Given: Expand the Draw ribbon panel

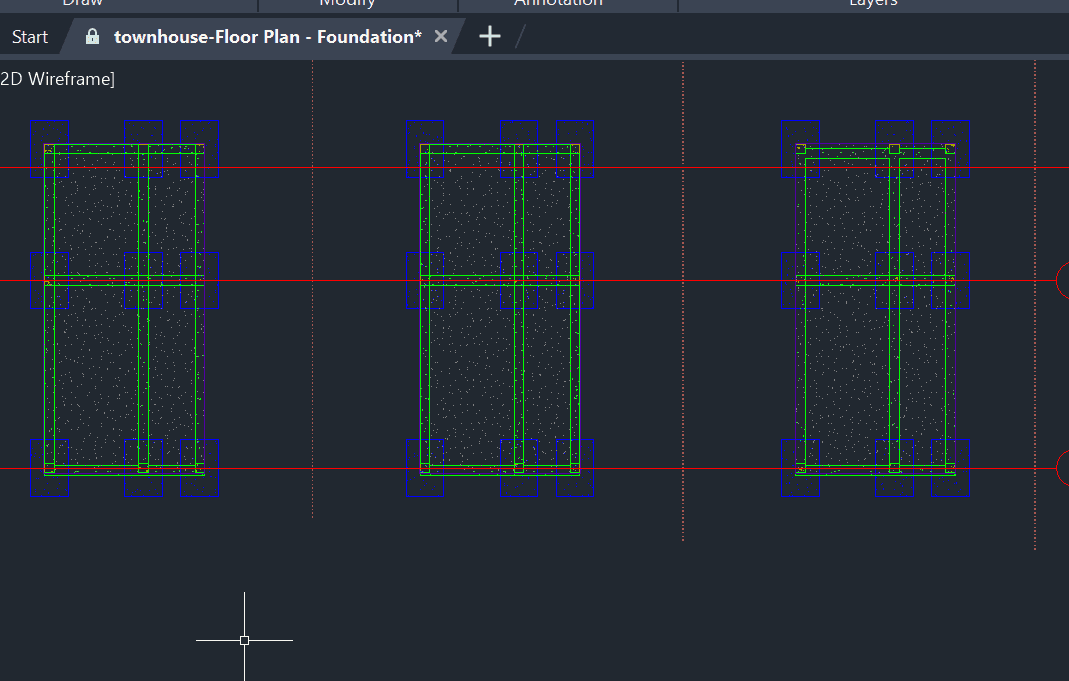Looking at the screenshot, I should pyautogui.click(x=83, y=3).
